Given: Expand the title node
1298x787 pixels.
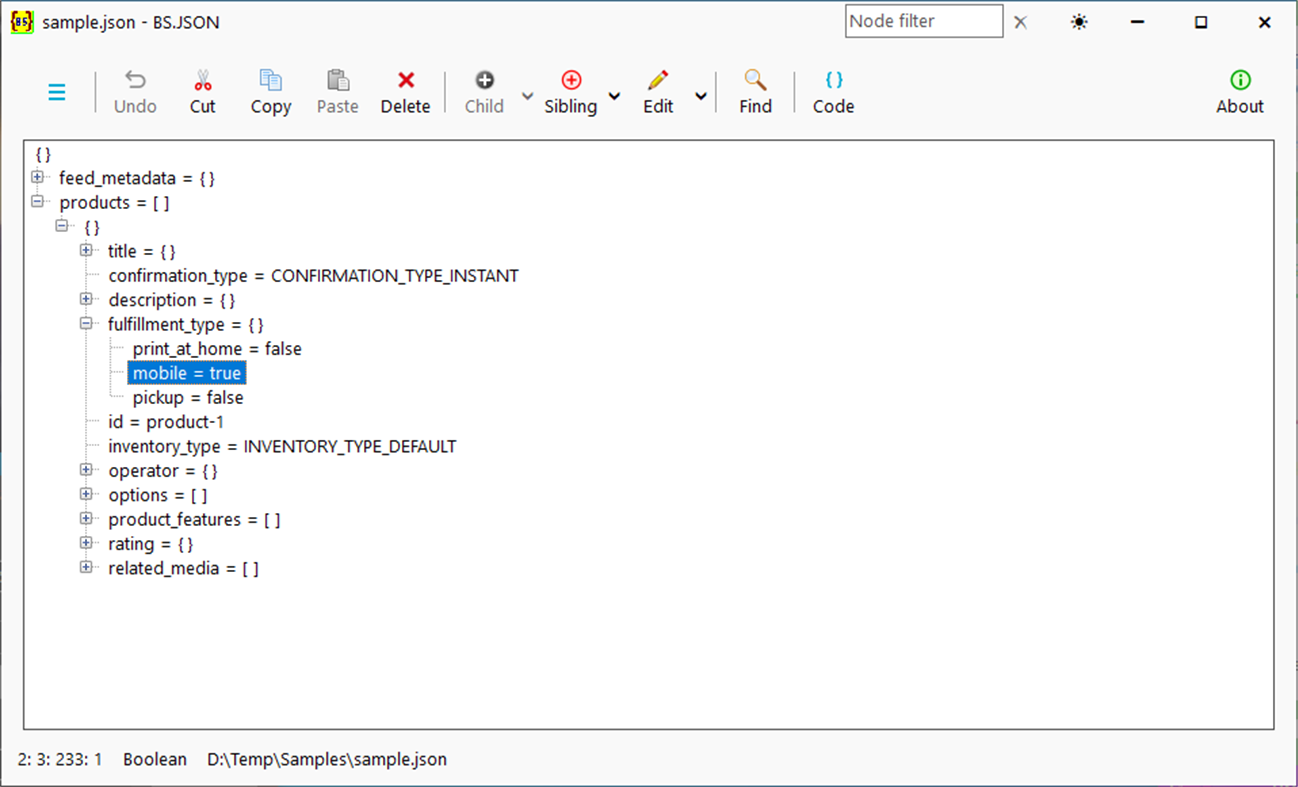Looking at the screenshot, I should [x=86, y=250].
